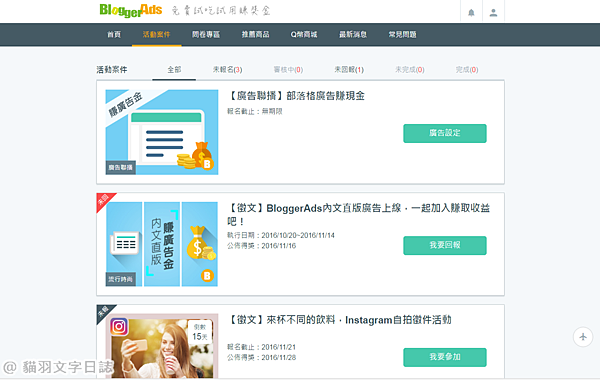
Task: Open the Instagram自拍徵件活動 title link
Action: (339, 320)
